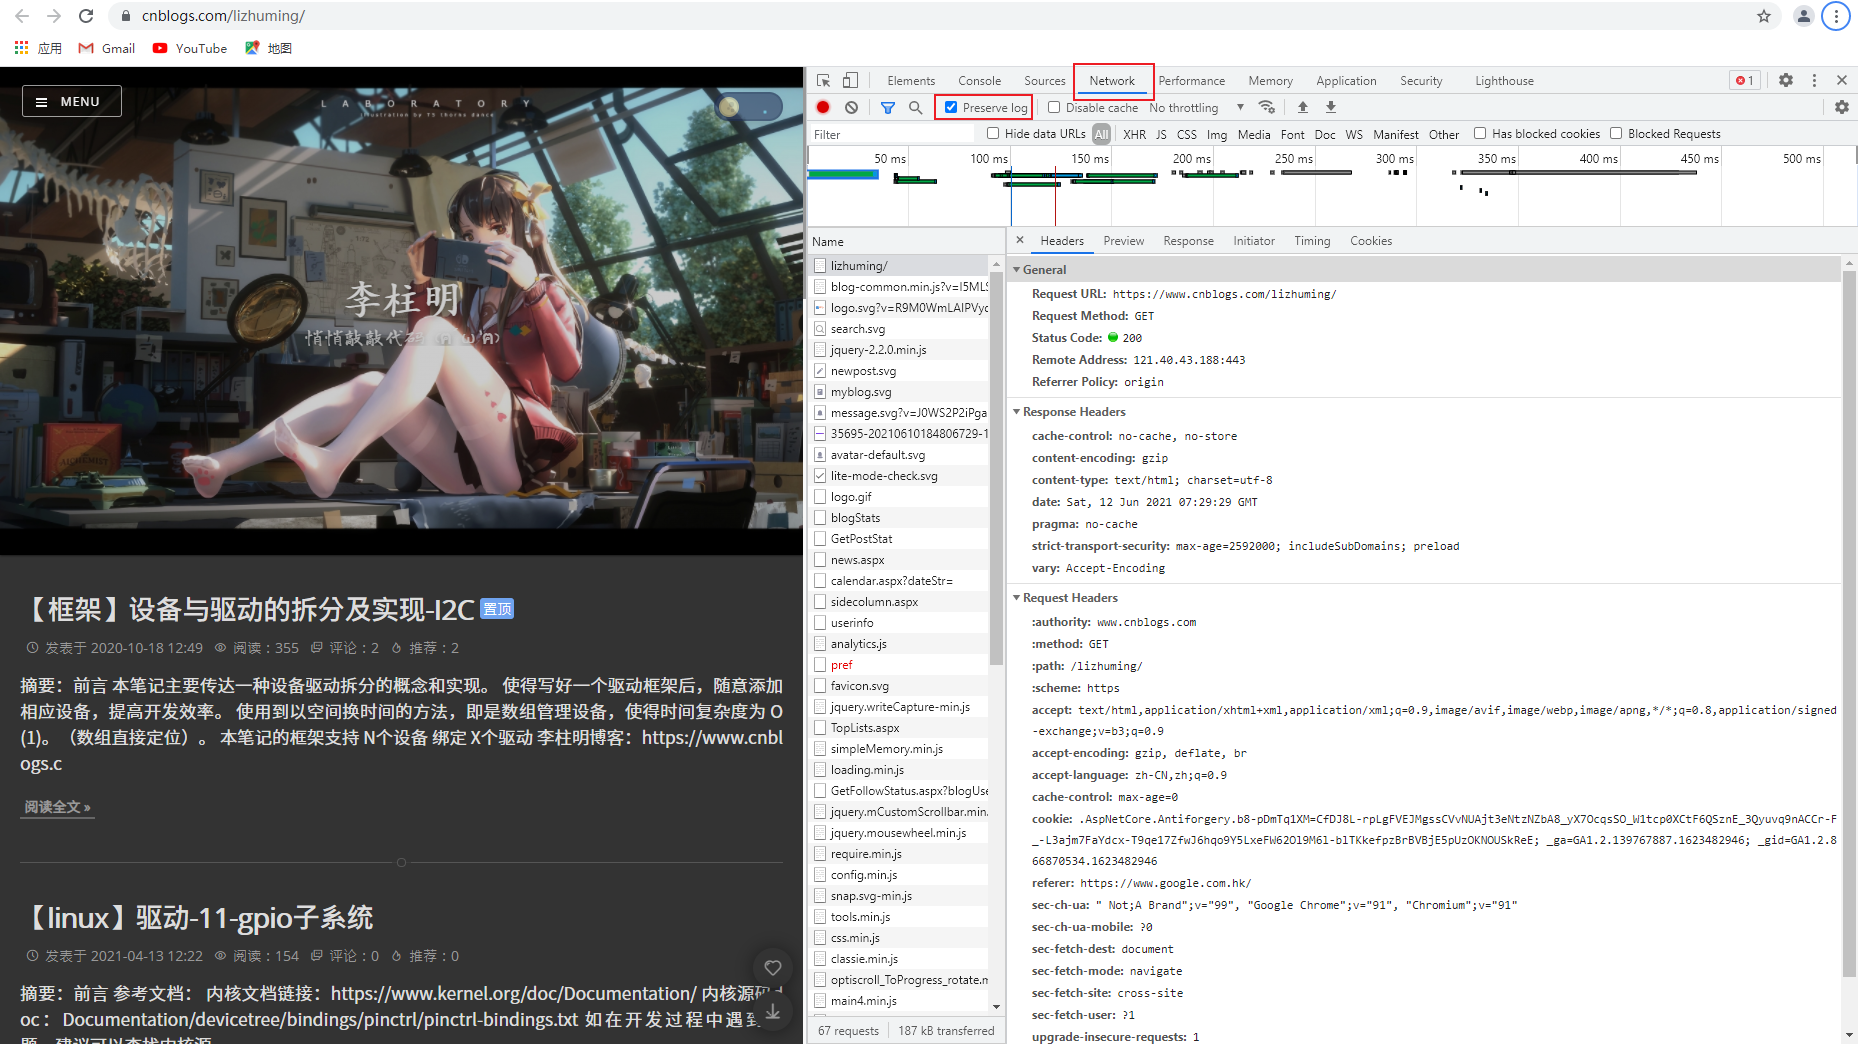Image resolution: width=1858 pixels, height=1044 pixels.
Task: Open the Performance tab
Action: point(1191,81)
